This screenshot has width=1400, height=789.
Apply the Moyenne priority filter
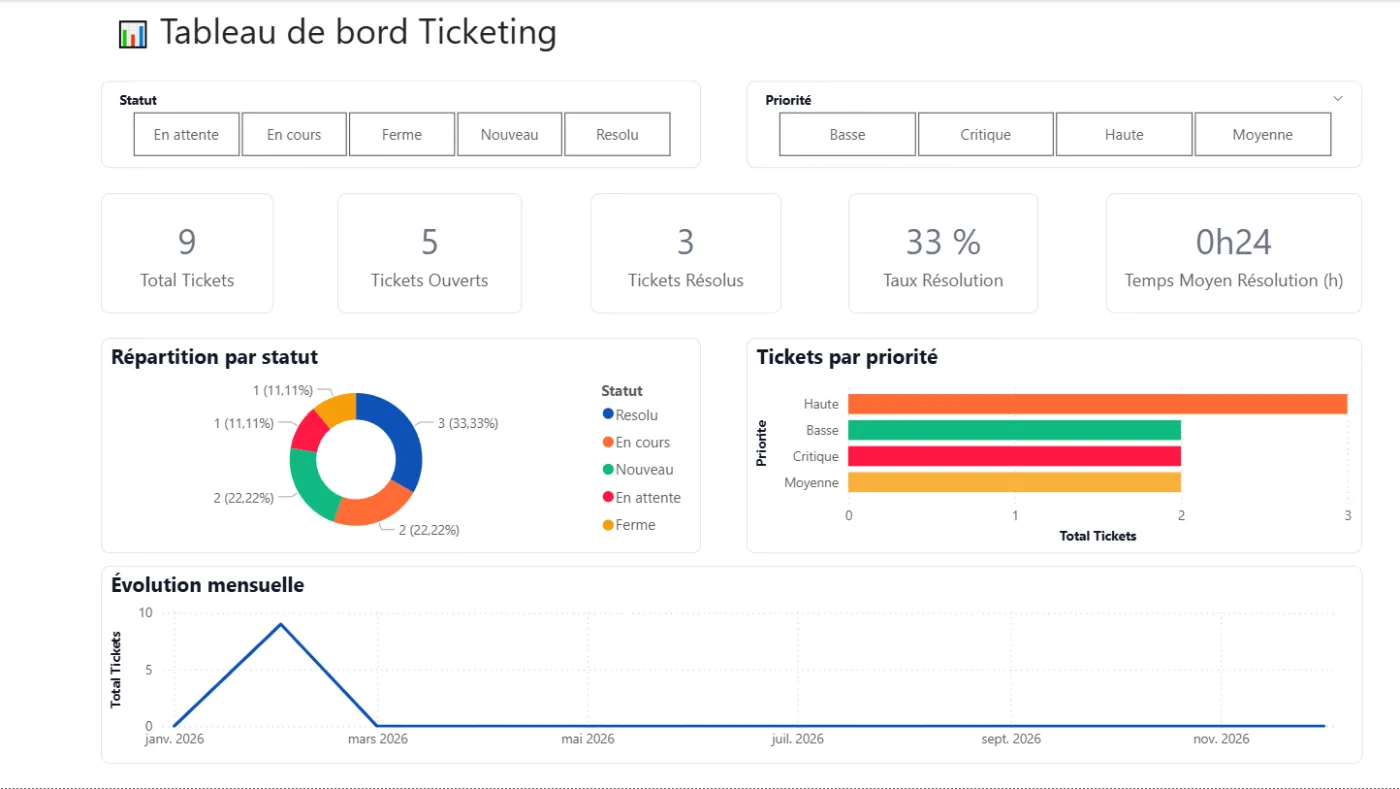tap(1263, 134)
